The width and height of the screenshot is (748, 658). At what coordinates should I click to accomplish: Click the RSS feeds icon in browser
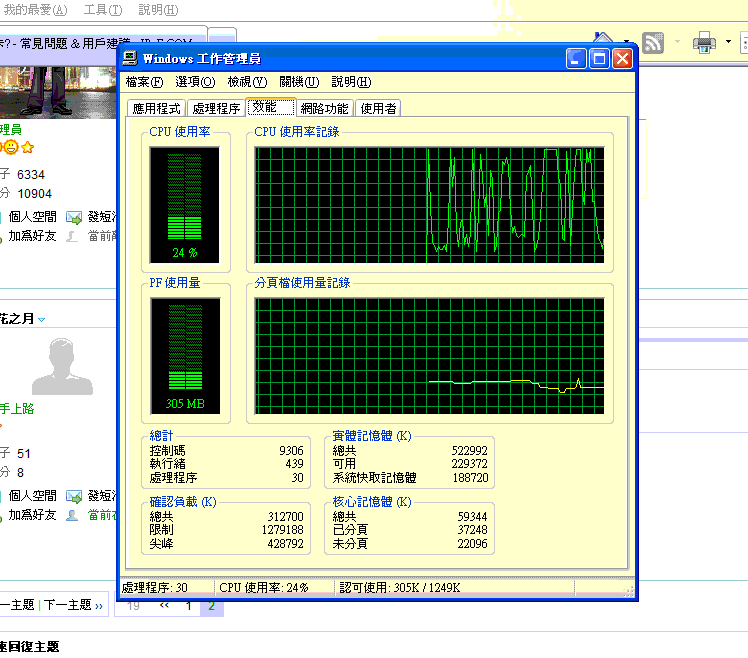pyautogui.click(x=653, y=43)
